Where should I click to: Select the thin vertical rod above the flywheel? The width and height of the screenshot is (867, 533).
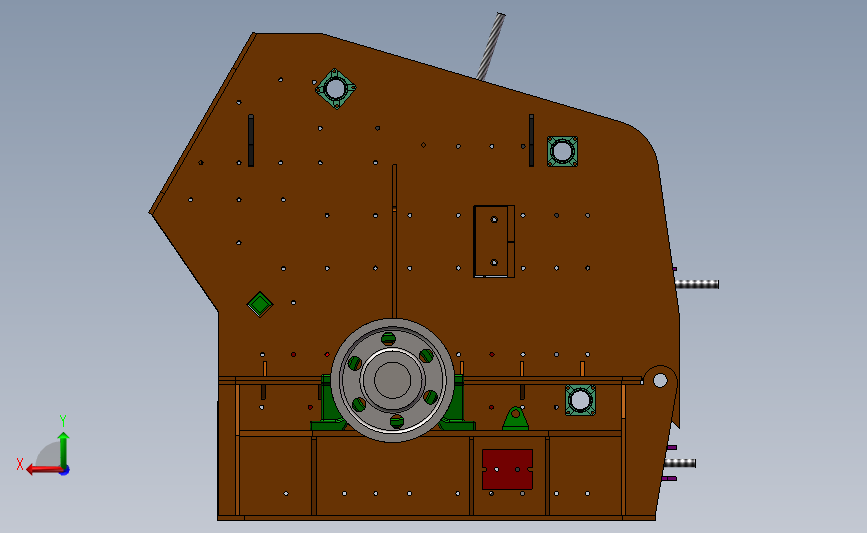point(394,241)
